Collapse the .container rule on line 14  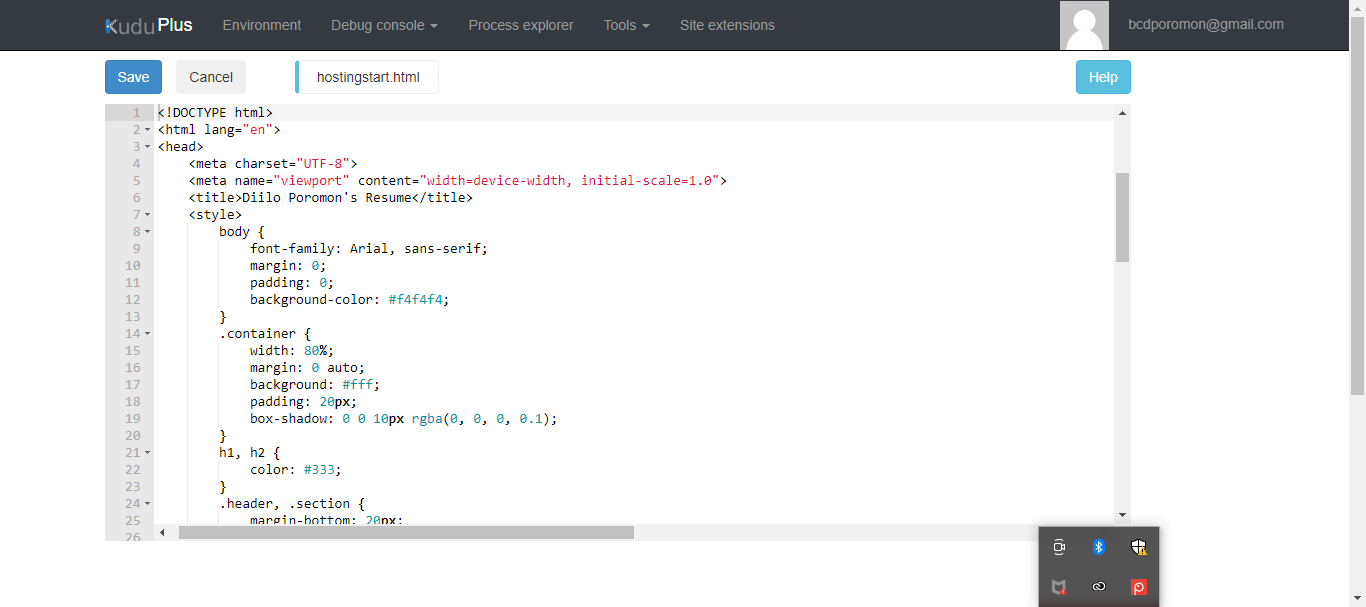pos(148,334)
